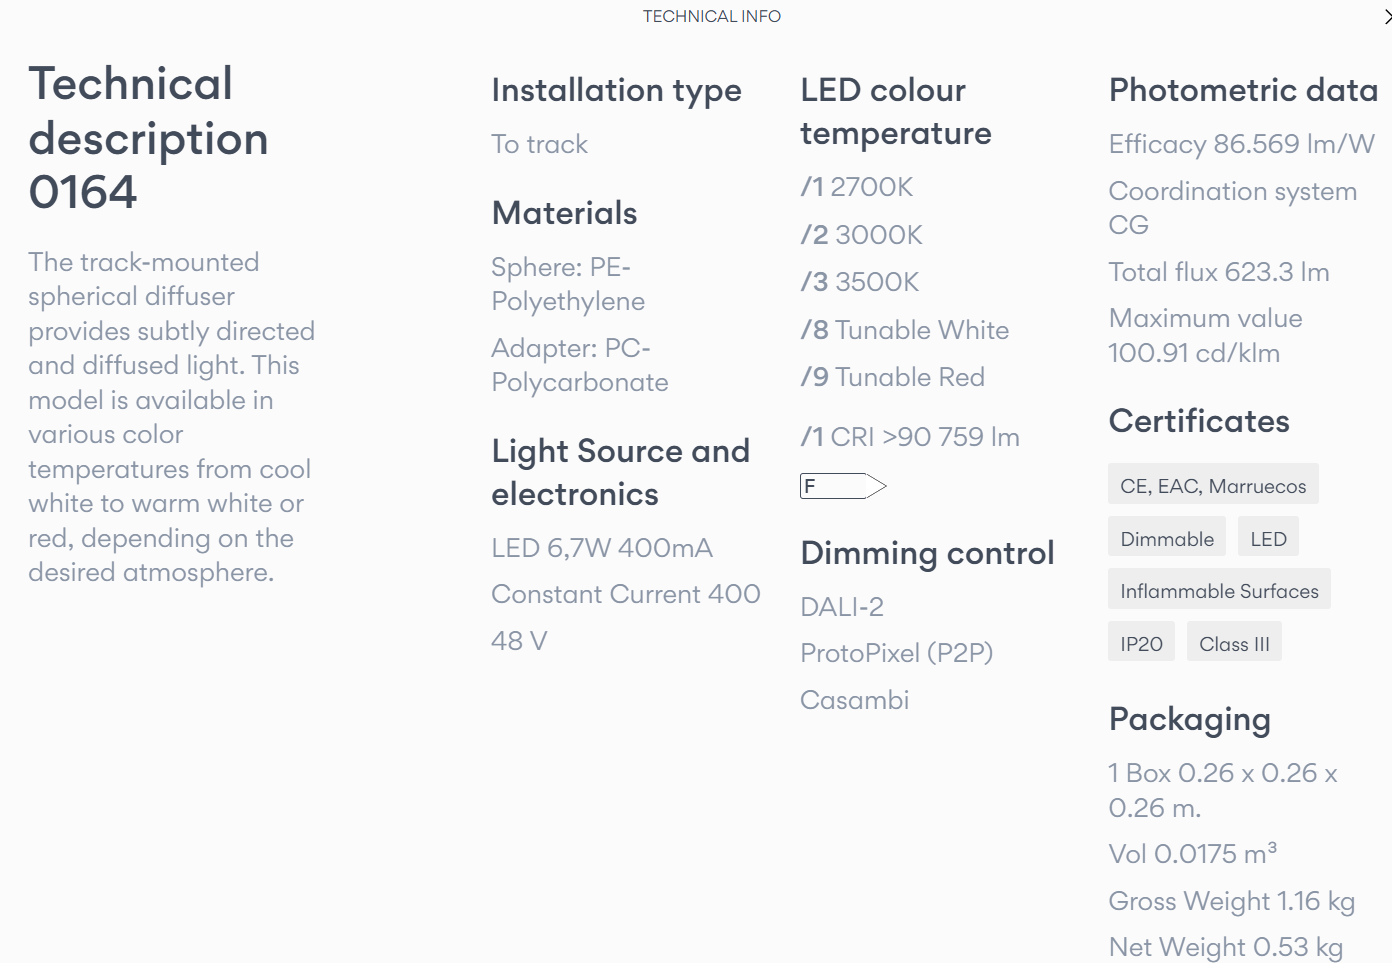Click the IP20 certificate badge

[1141, 643]
